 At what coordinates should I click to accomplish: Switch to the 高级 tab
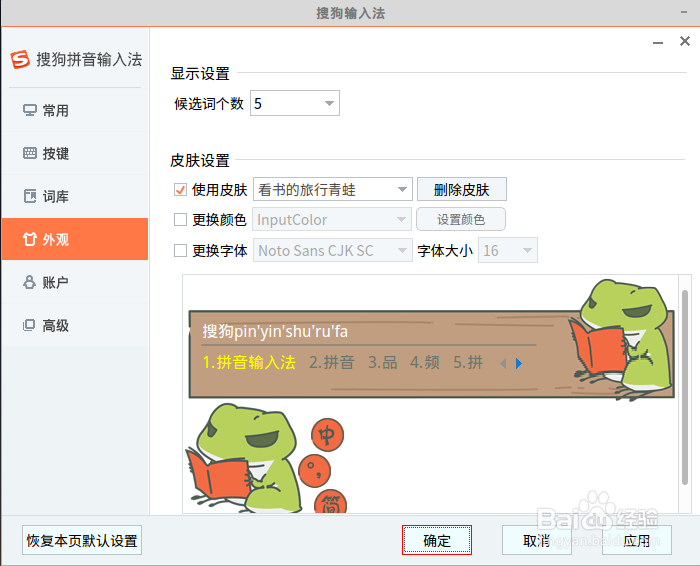point(75,325)
